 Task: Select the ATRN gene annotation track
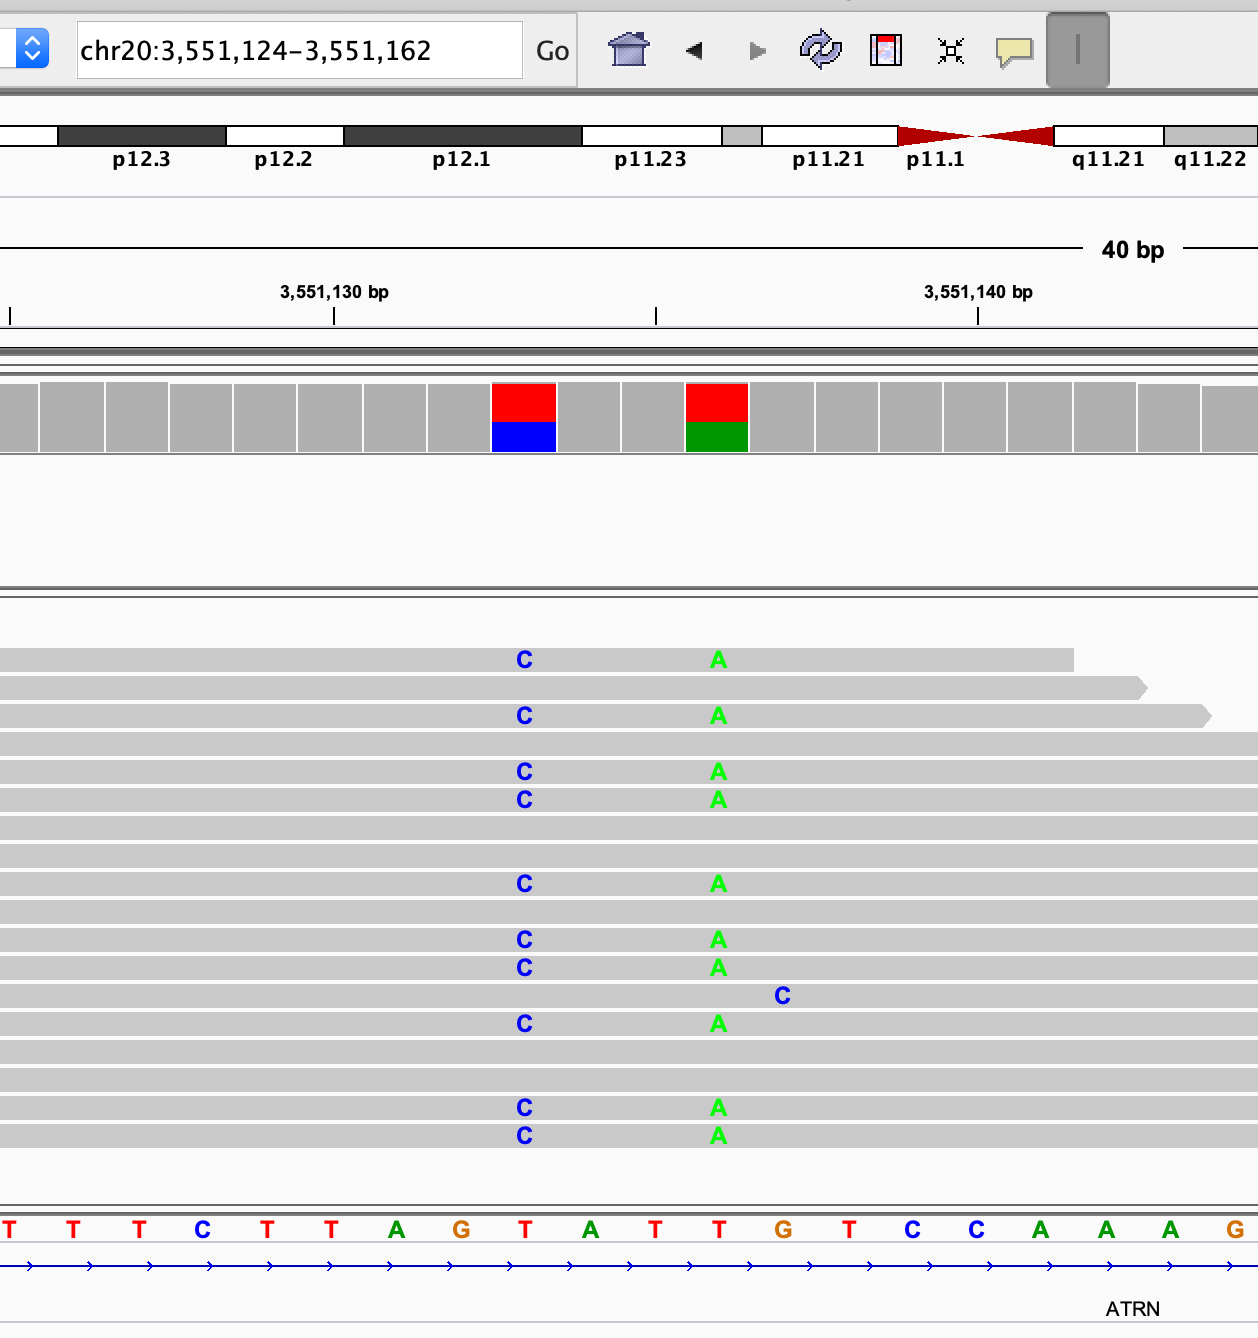pos(1131,1308)
